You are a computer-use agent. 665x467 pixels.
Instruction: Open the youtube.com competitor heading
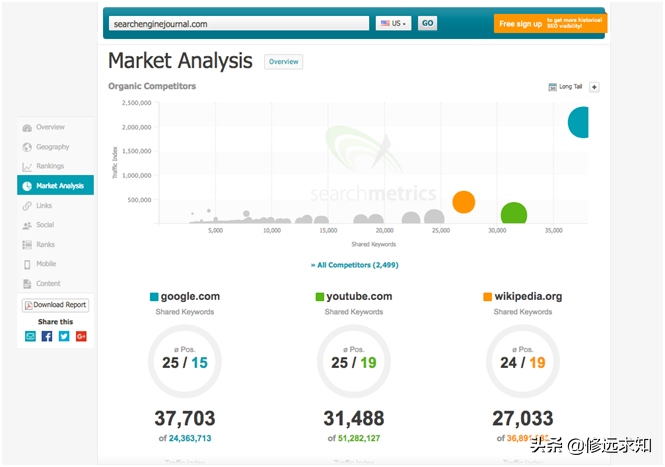click(x=359, y=296)
